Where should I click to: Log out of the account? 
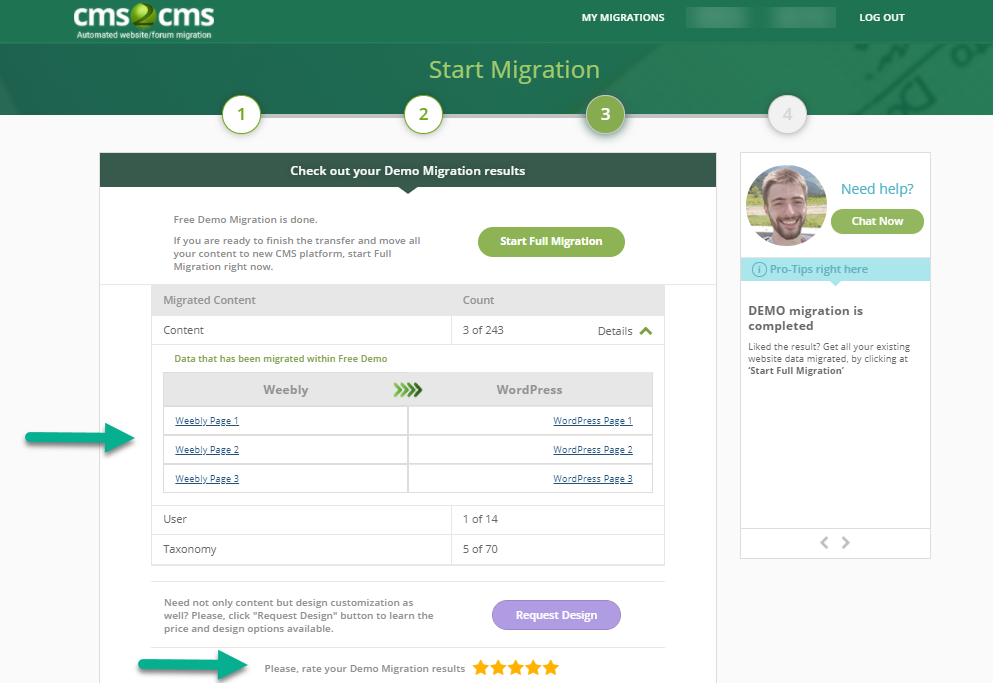(x=882, y=18)
